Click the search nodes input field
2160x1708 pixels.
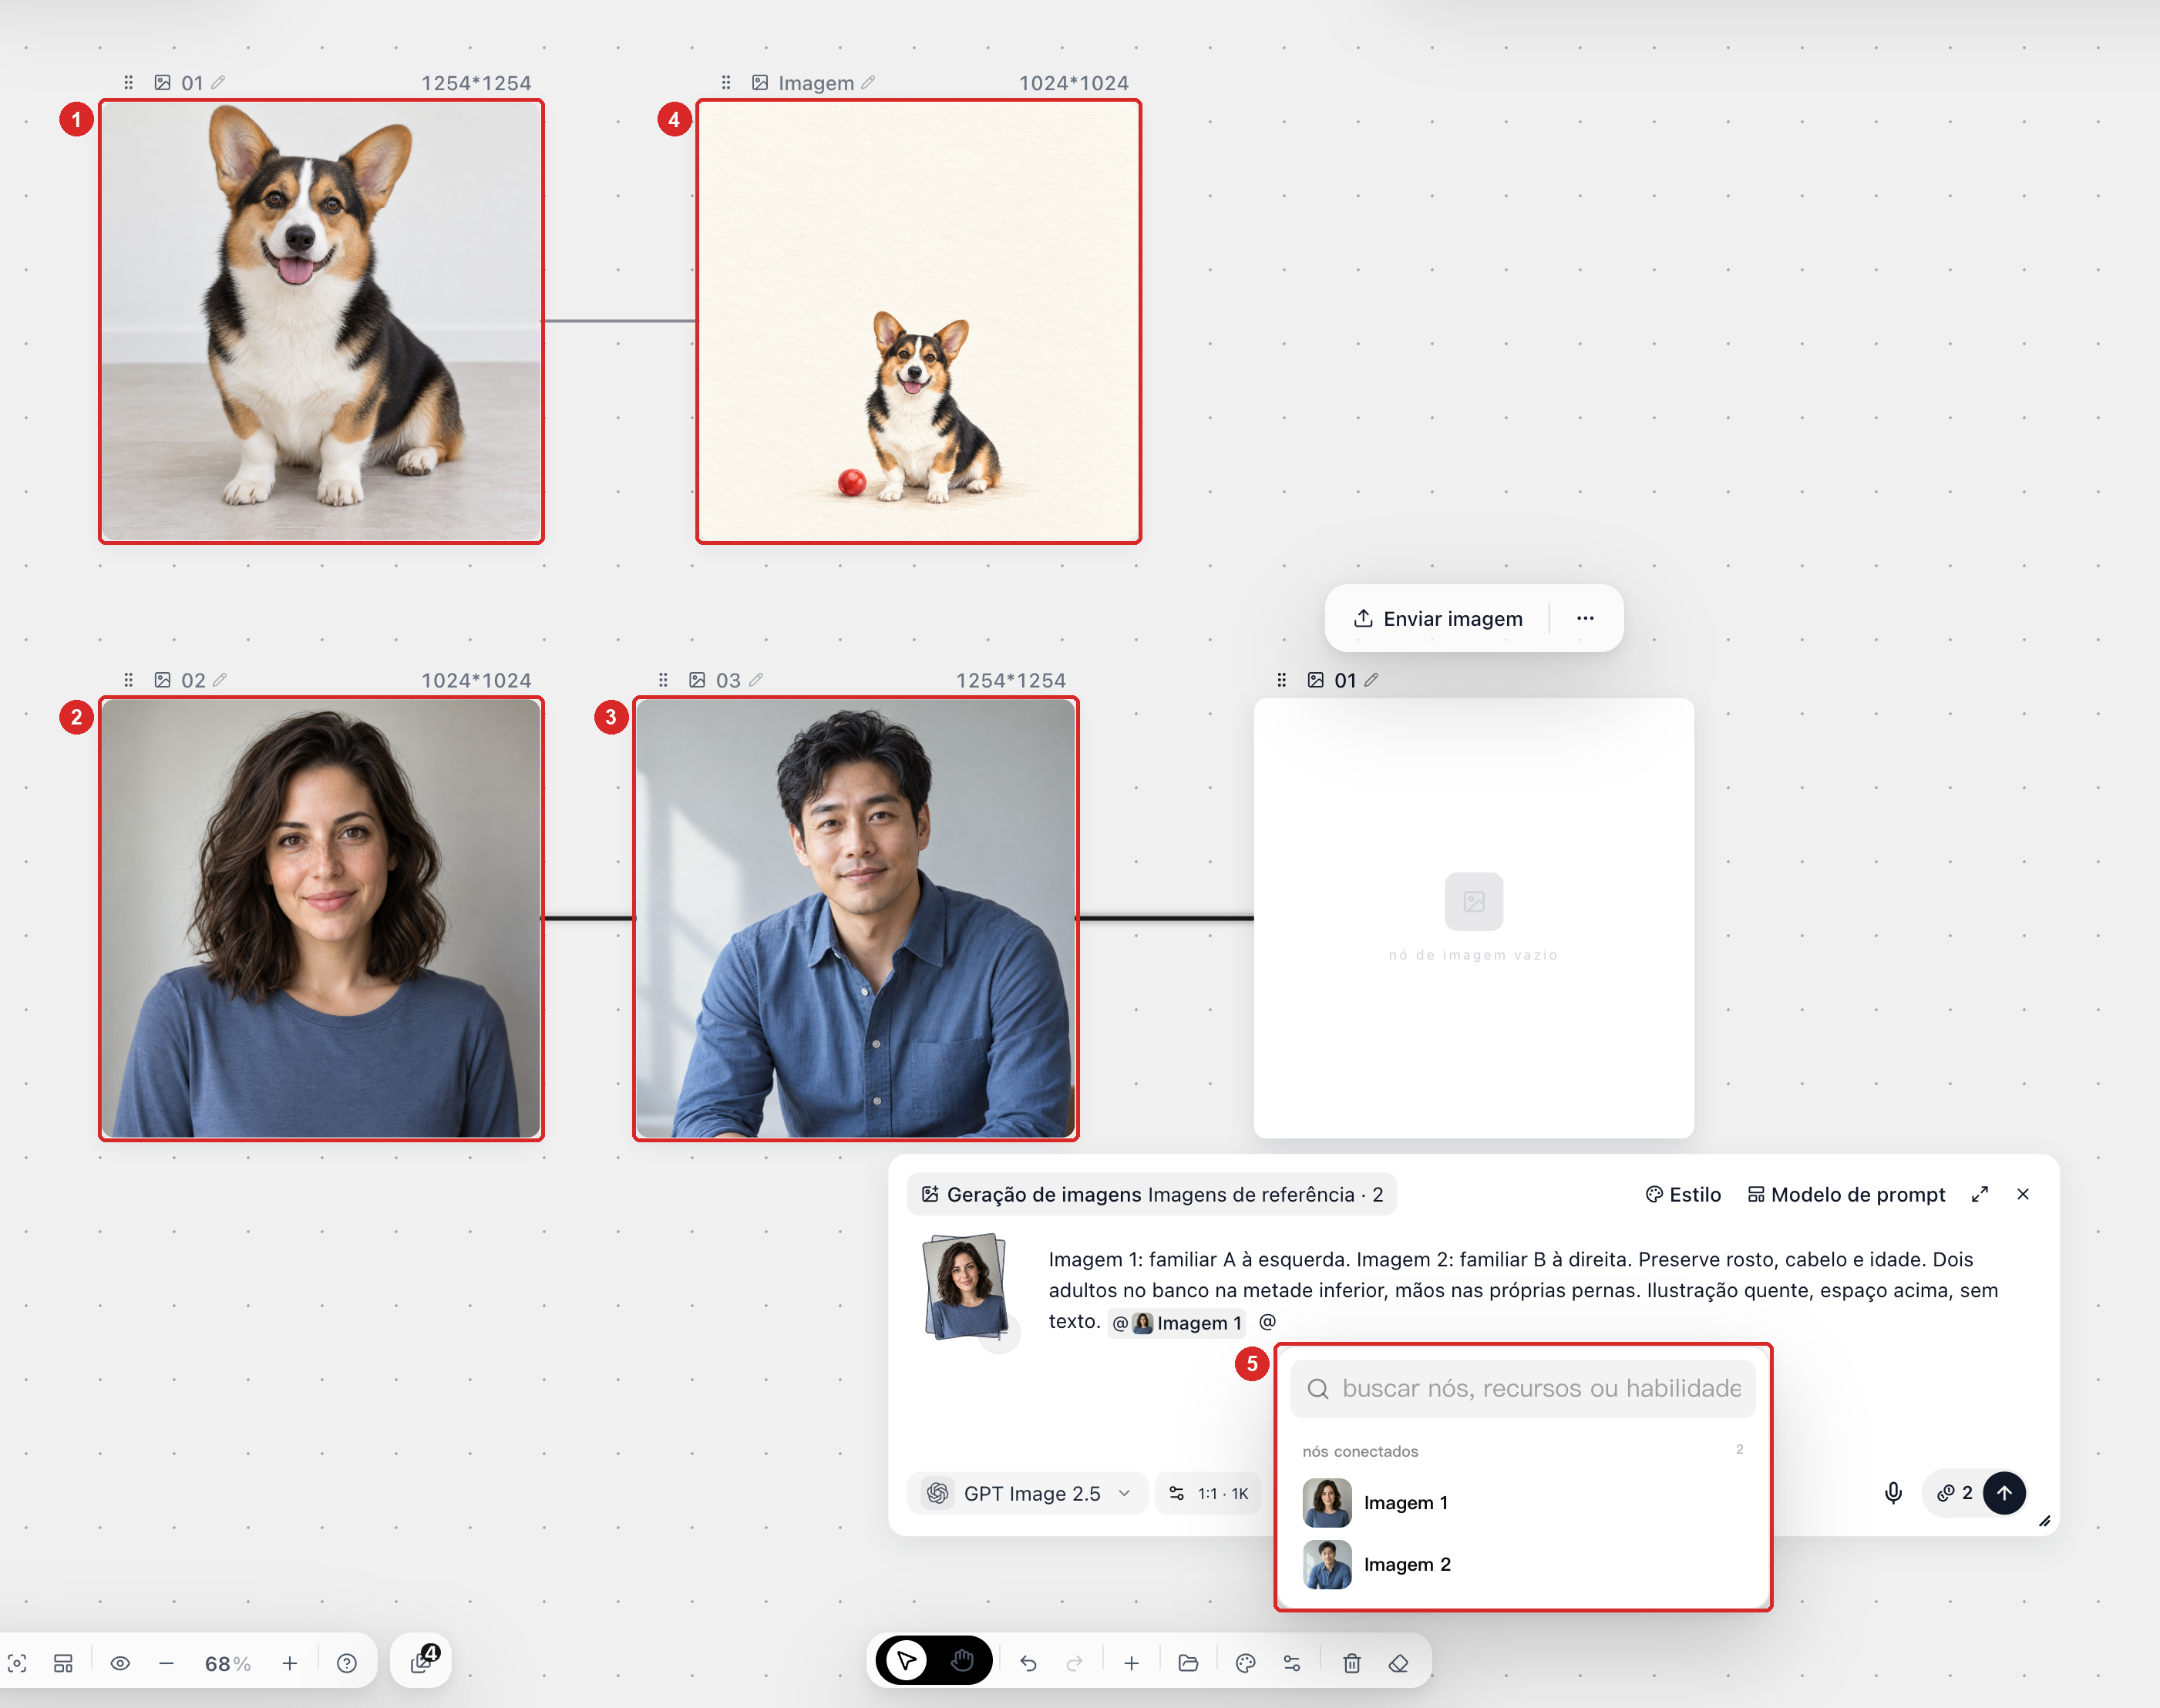tap(1523, 1388)
